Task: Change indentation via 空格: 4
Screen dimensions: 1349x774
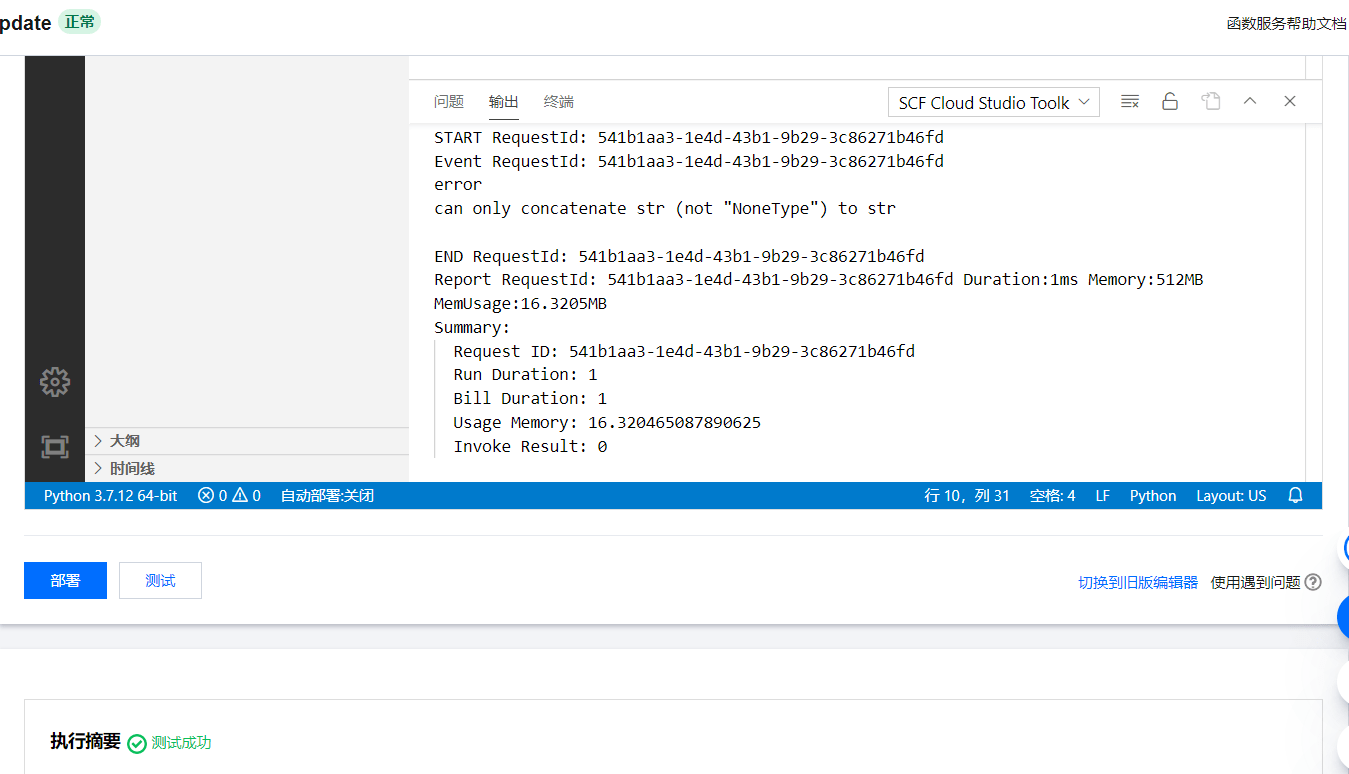Action: pos(1053,495)
